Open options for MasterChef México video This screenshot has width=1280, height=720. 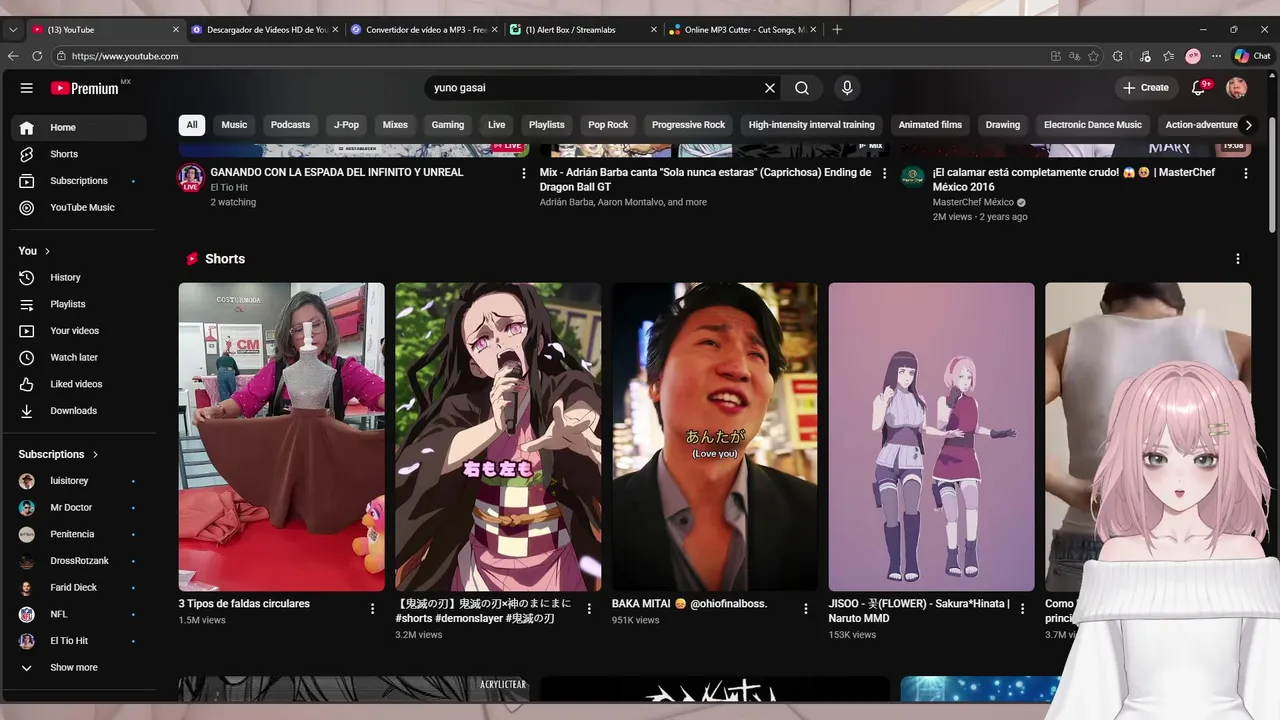[1245, 173]
